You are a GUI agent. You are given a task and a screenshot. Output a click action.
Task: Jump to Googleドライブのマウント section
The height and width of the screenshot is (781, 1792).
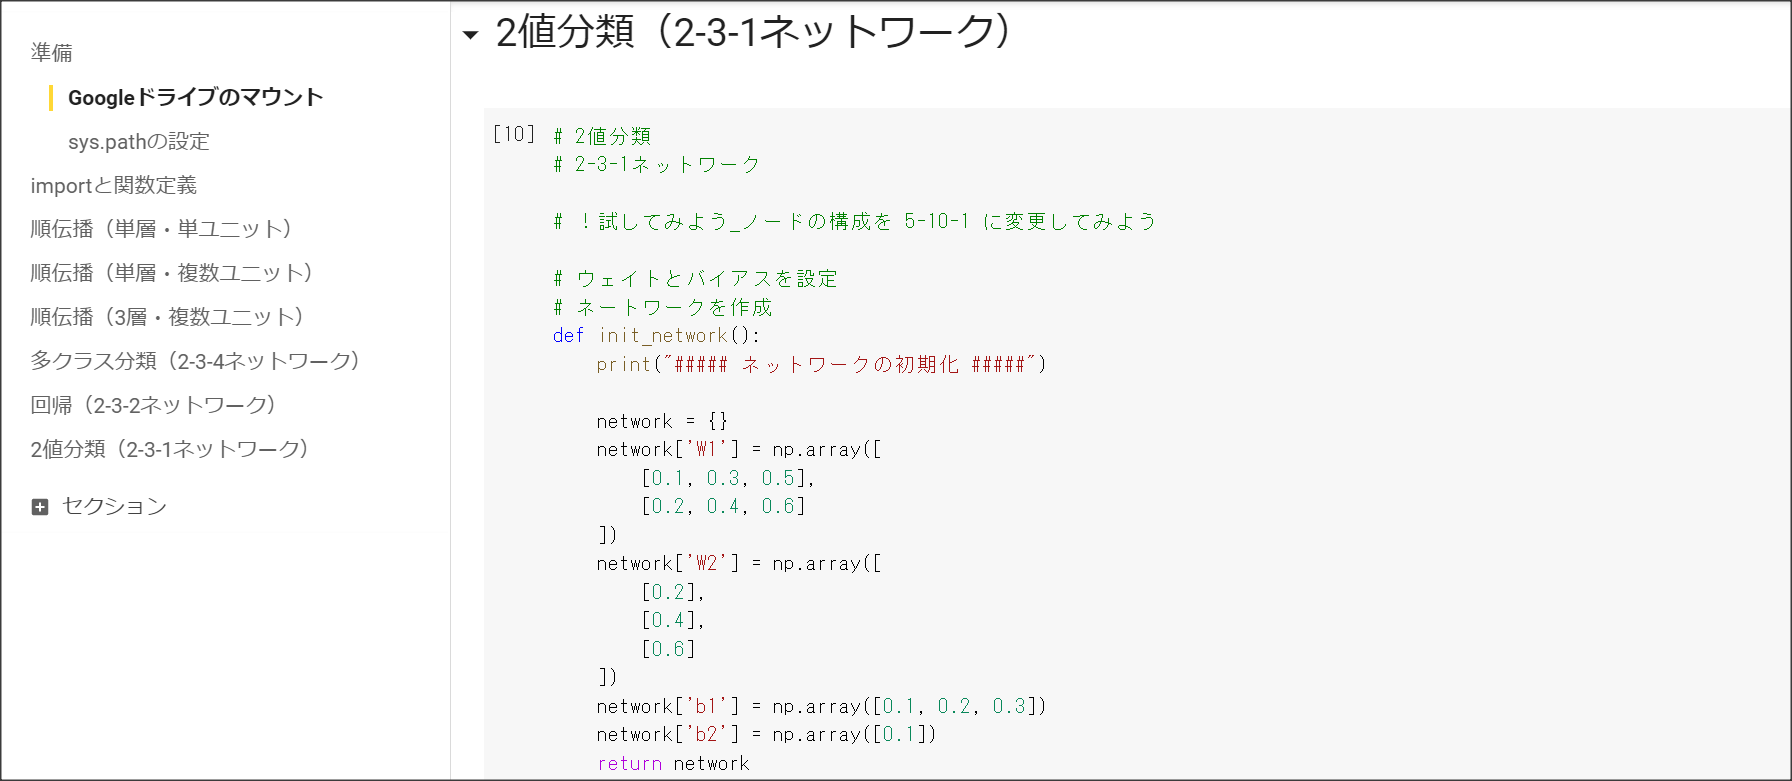click(195, 97)
